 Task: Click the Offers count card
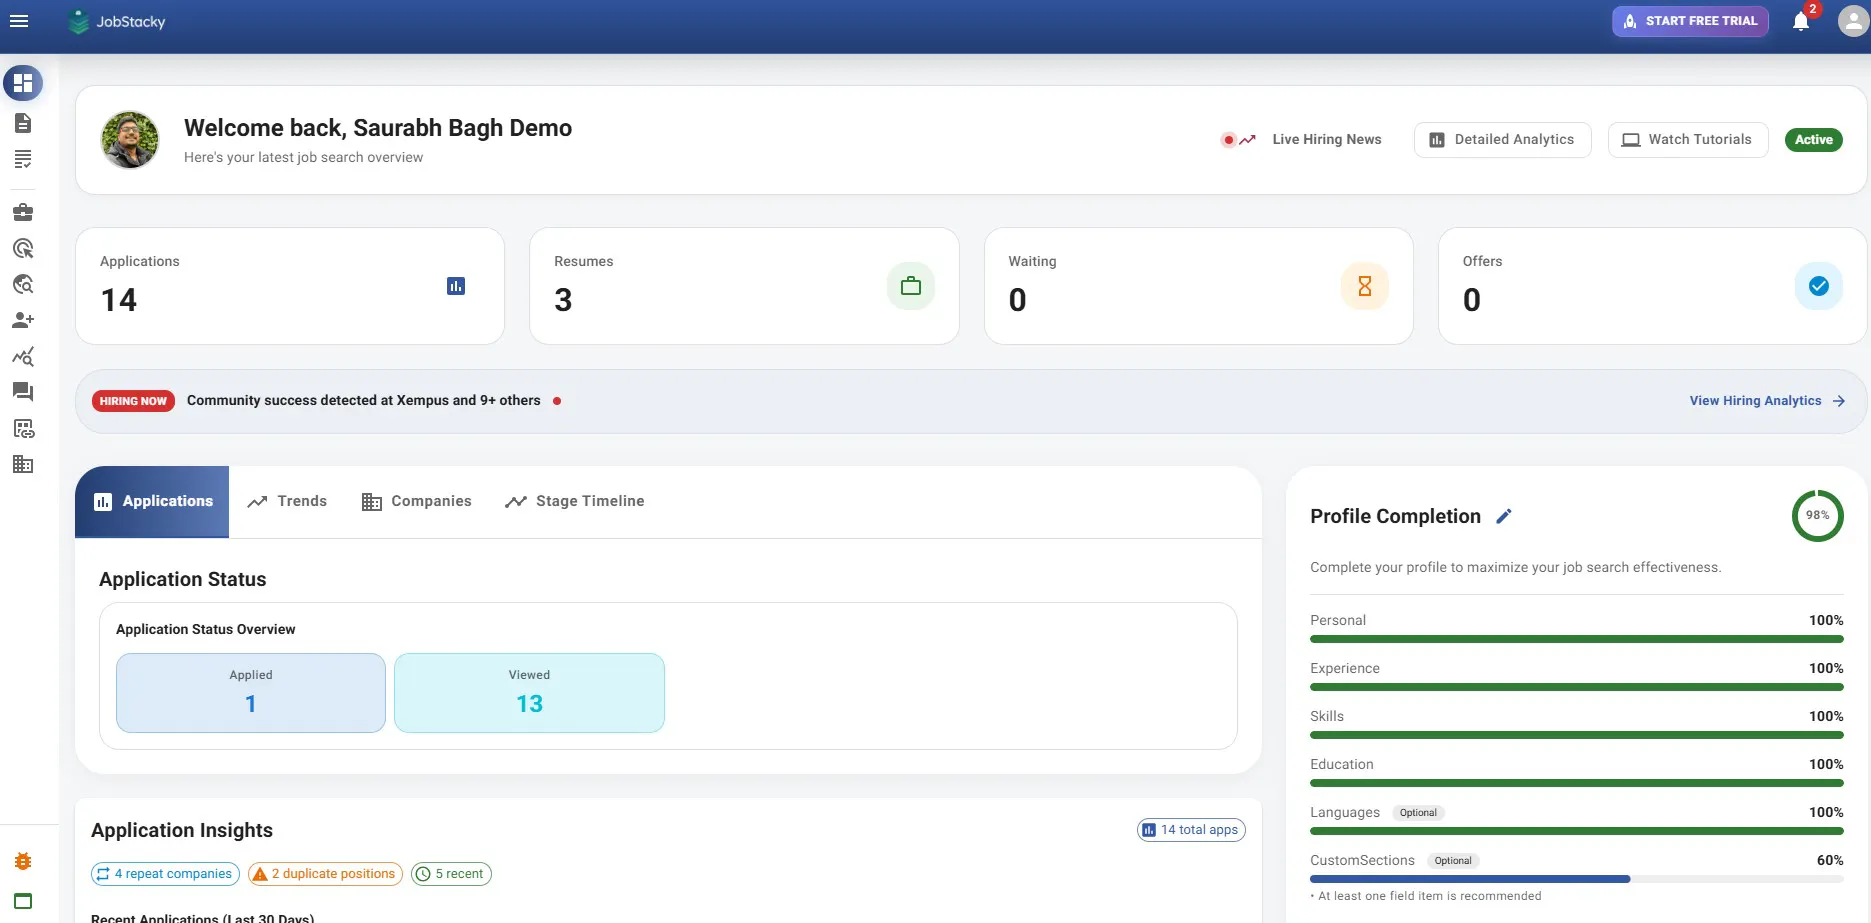(x=1653, y=286)
